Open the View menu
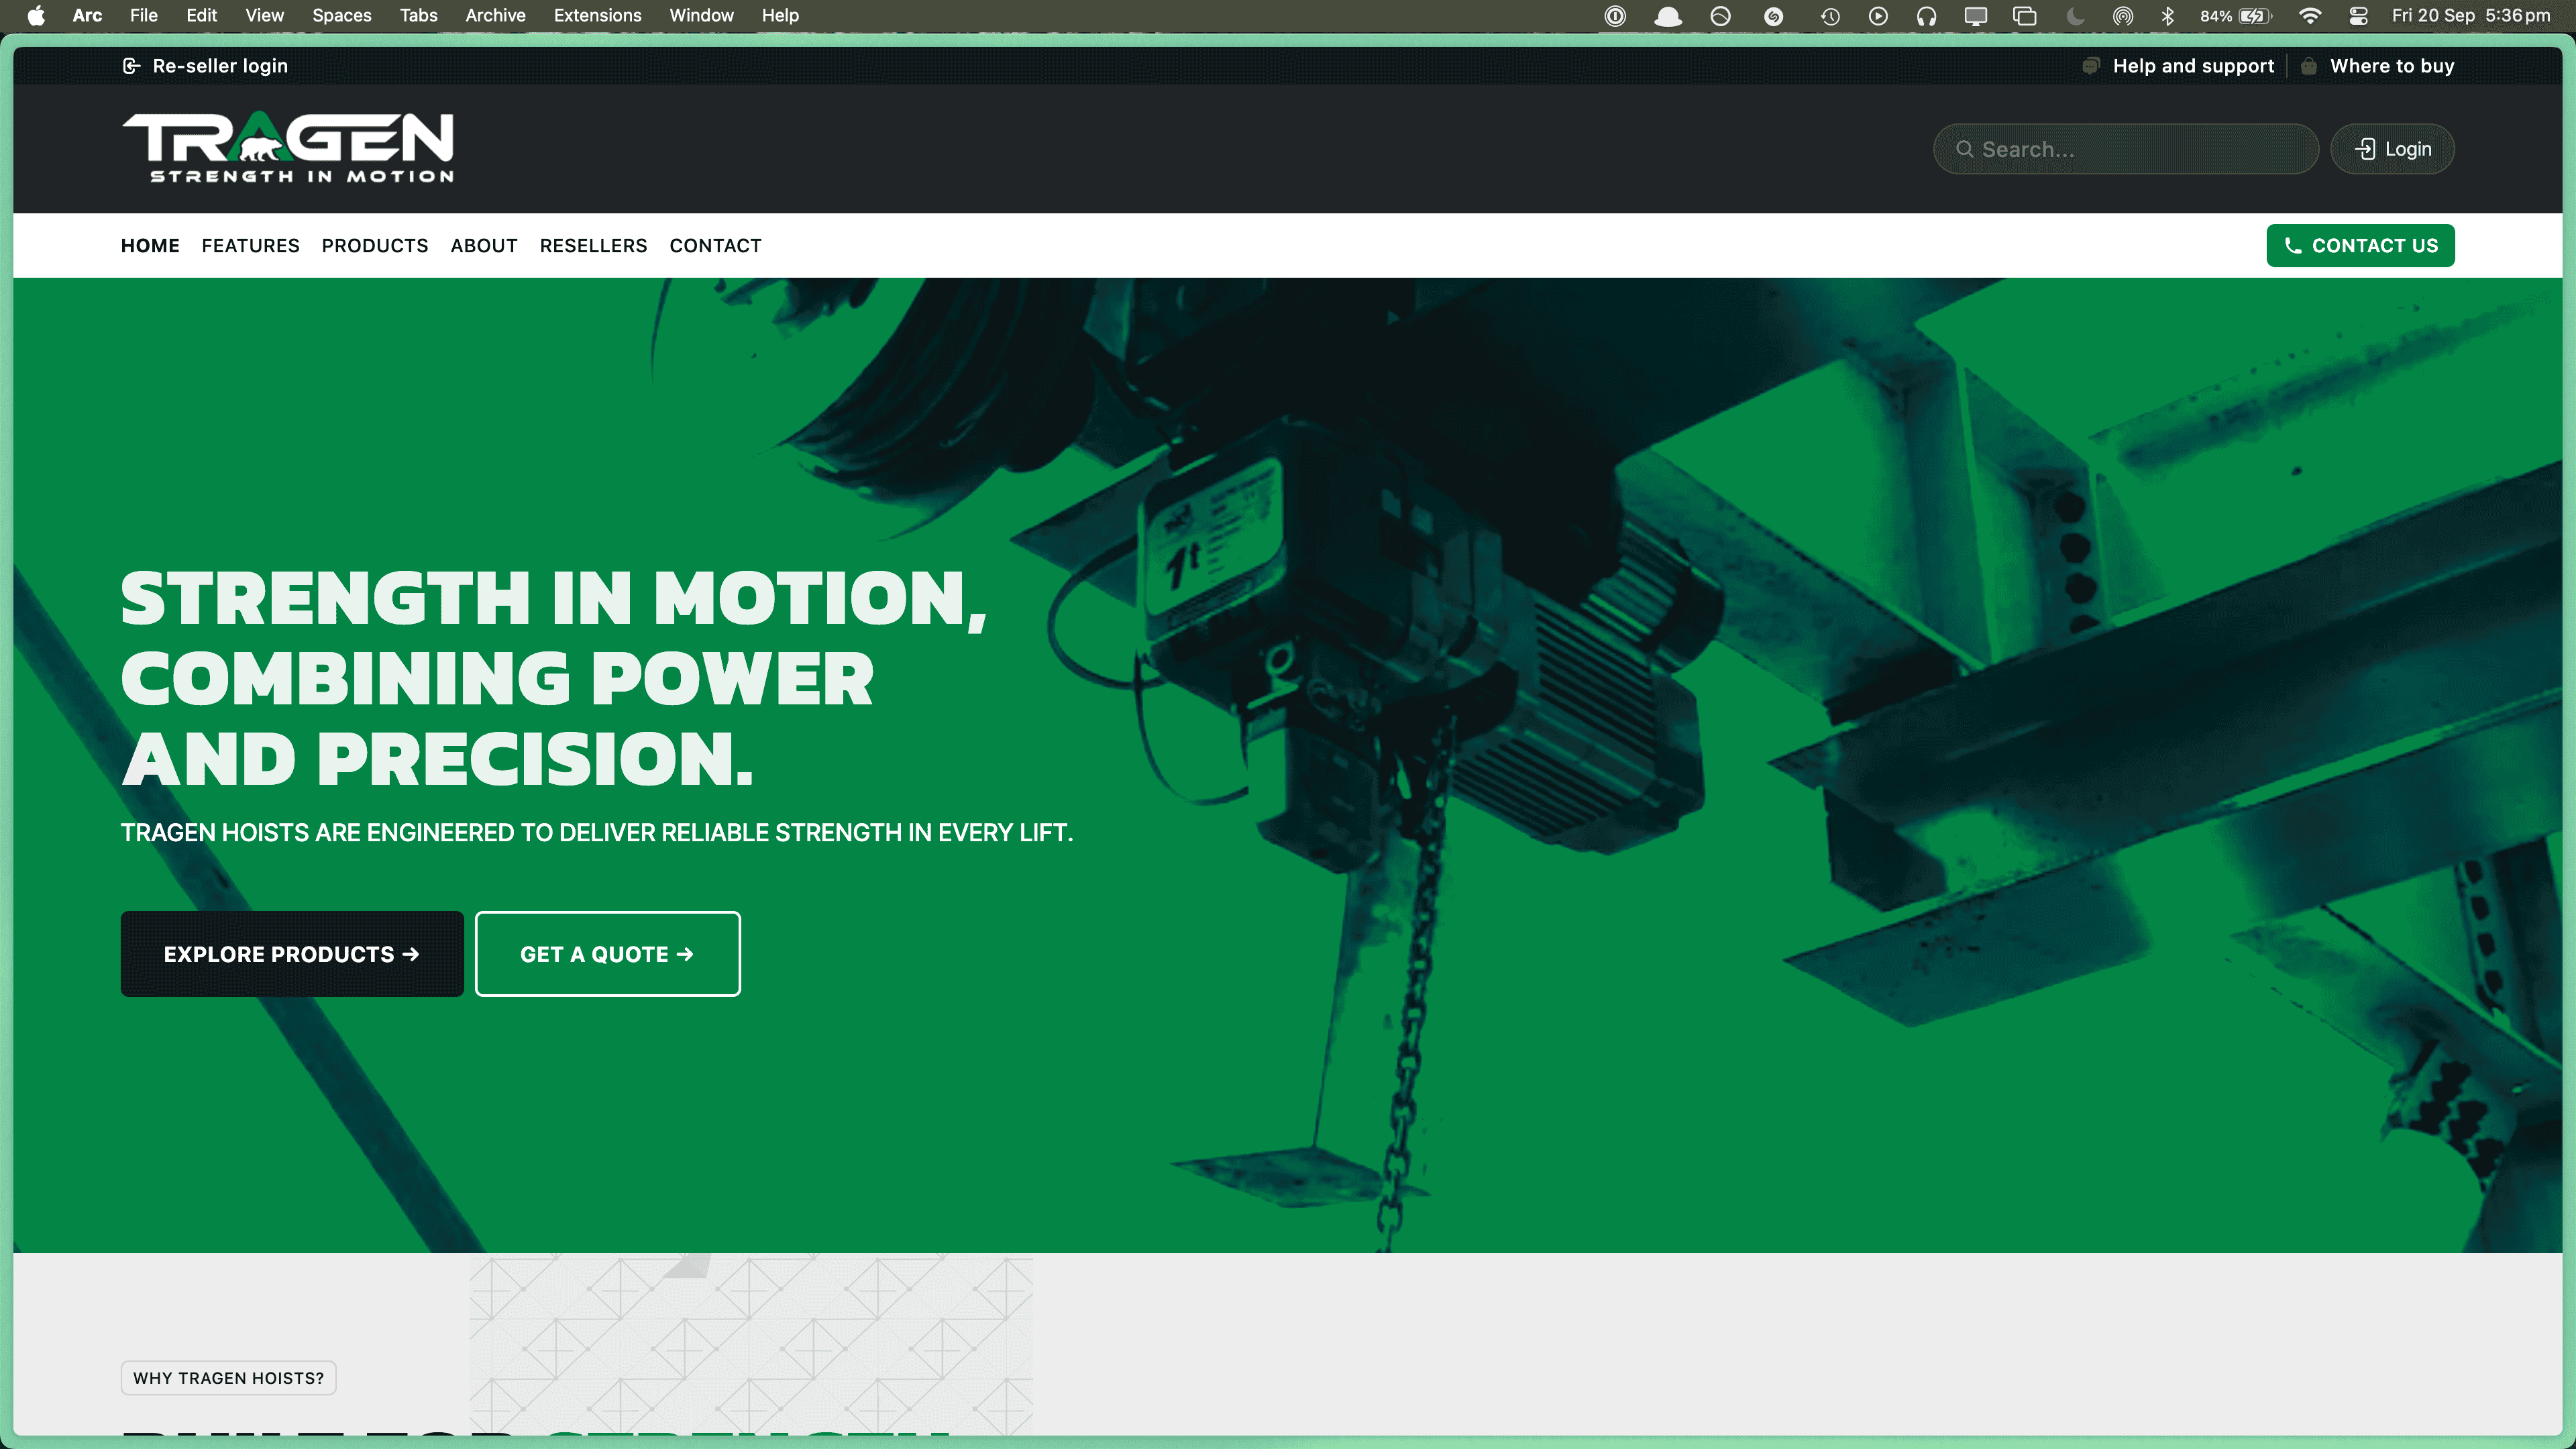Screen dimensions: 2576x1449 pos(264,15)
